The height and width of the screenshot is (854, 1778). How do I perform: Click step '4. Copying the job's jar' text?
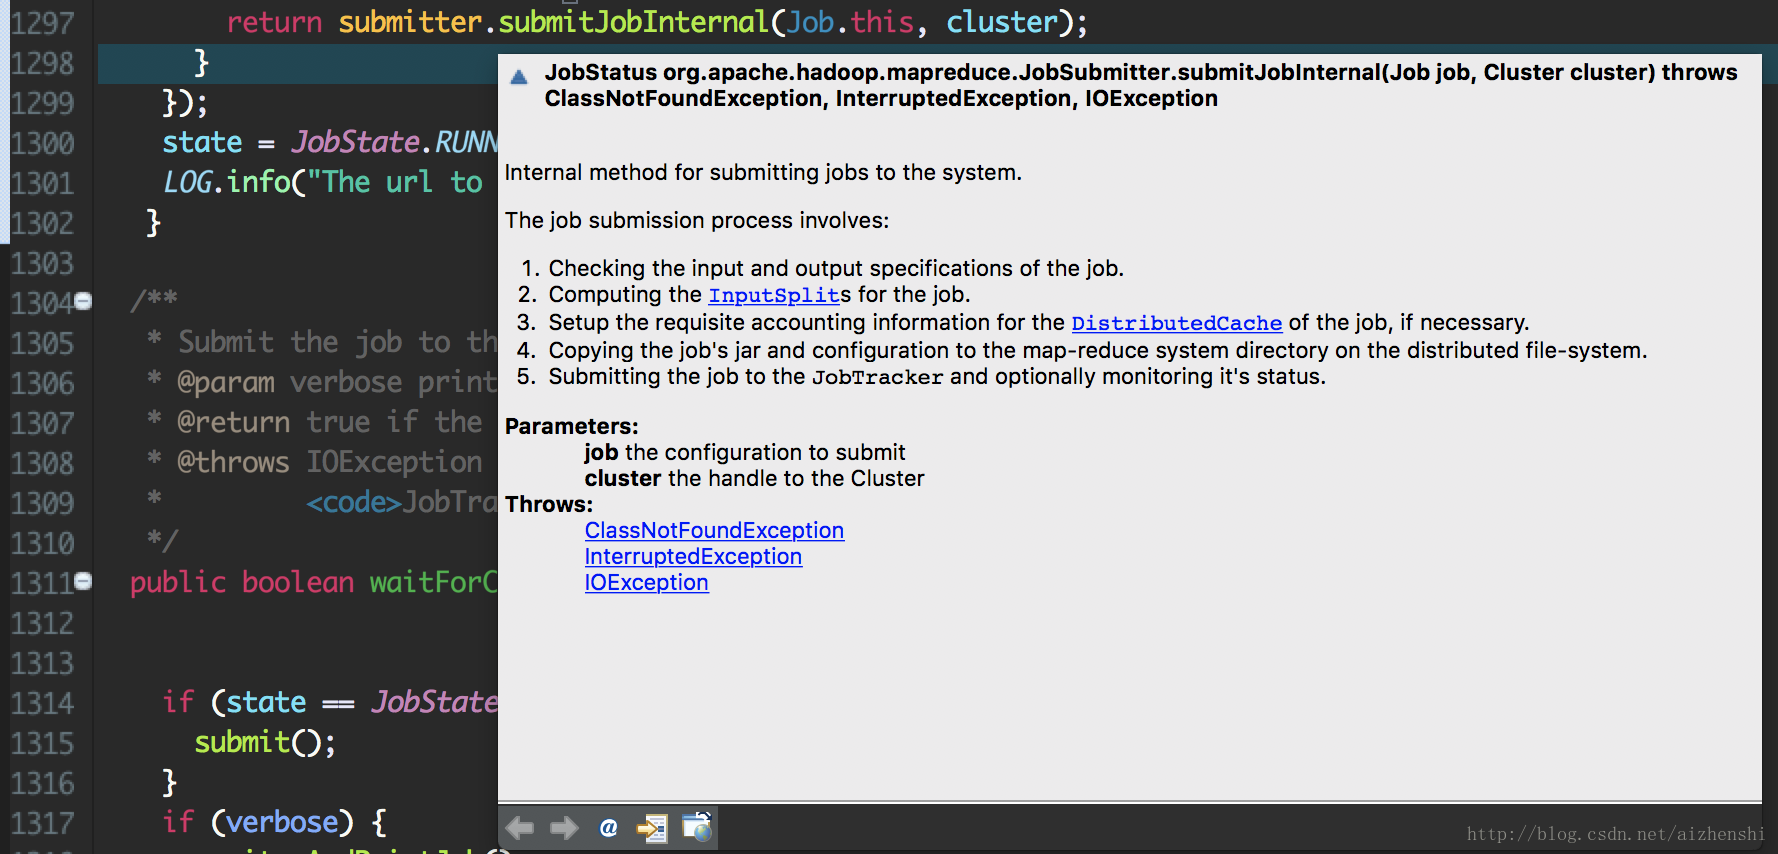[1082, 350]
